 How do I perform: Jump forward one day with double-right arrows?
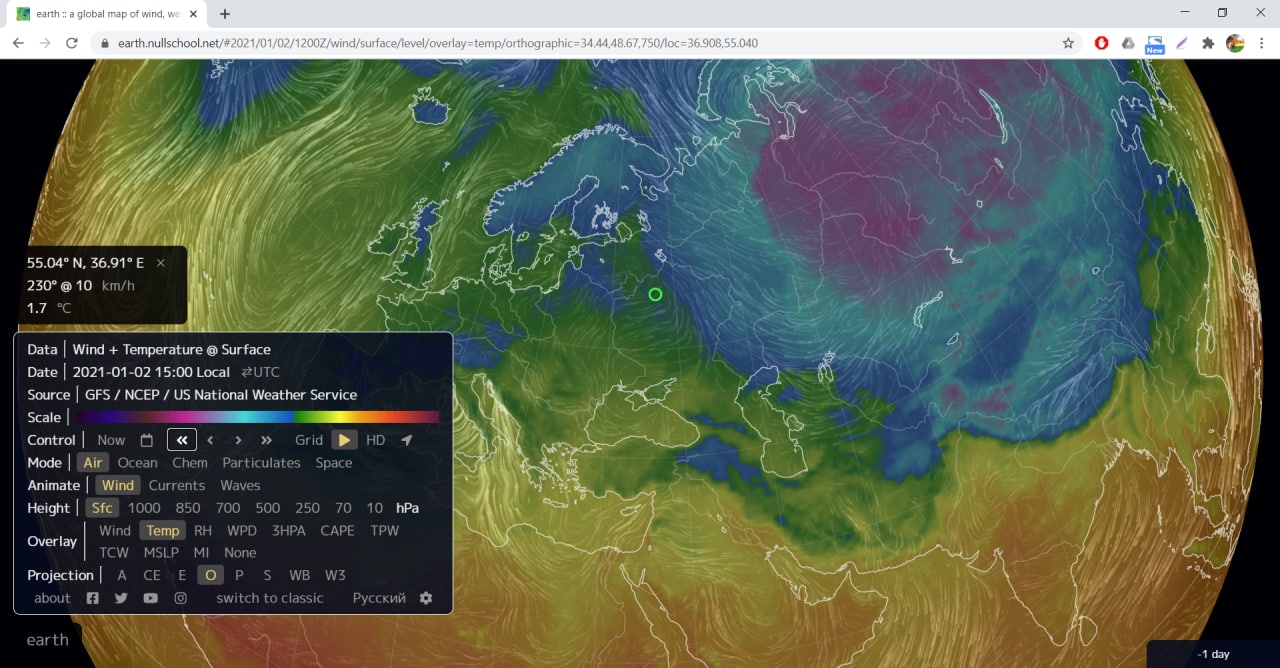point(266,440)
